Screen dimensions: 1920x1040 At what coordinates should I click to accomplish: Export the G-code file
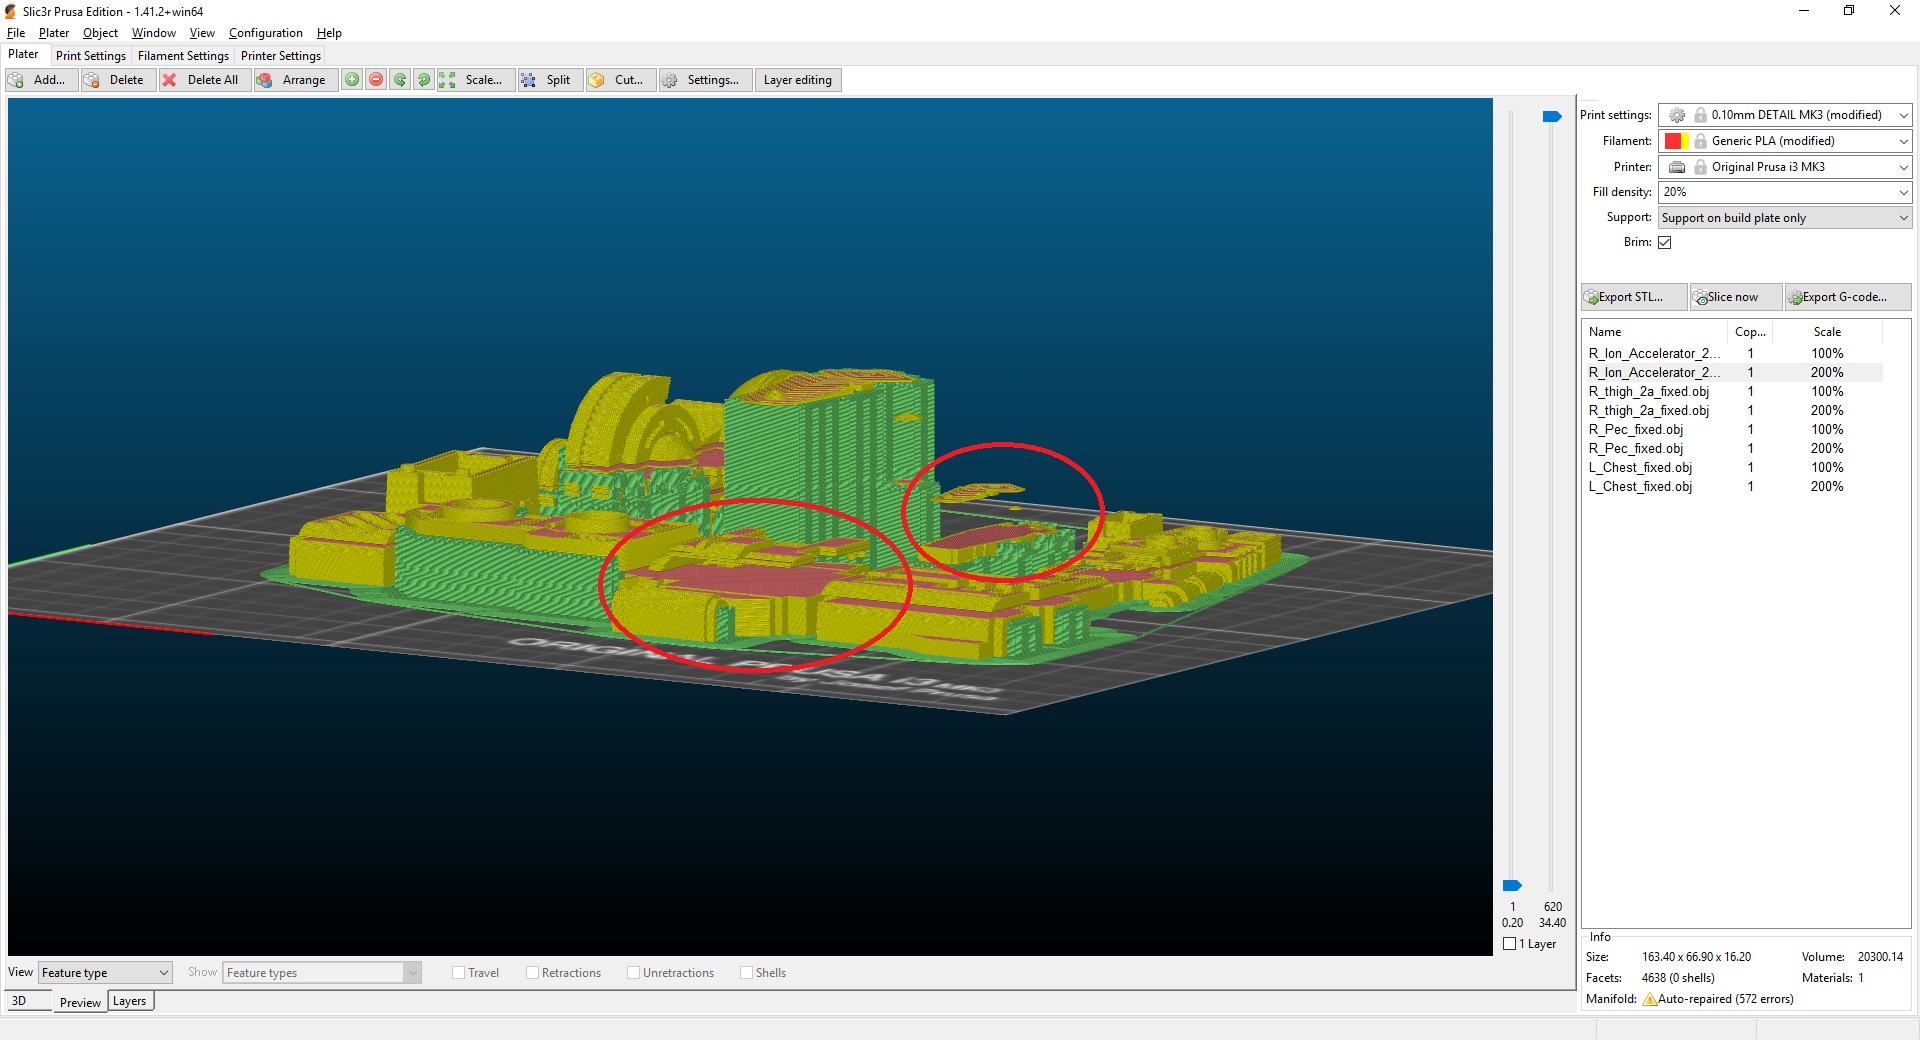click(x=1847, y=297)
